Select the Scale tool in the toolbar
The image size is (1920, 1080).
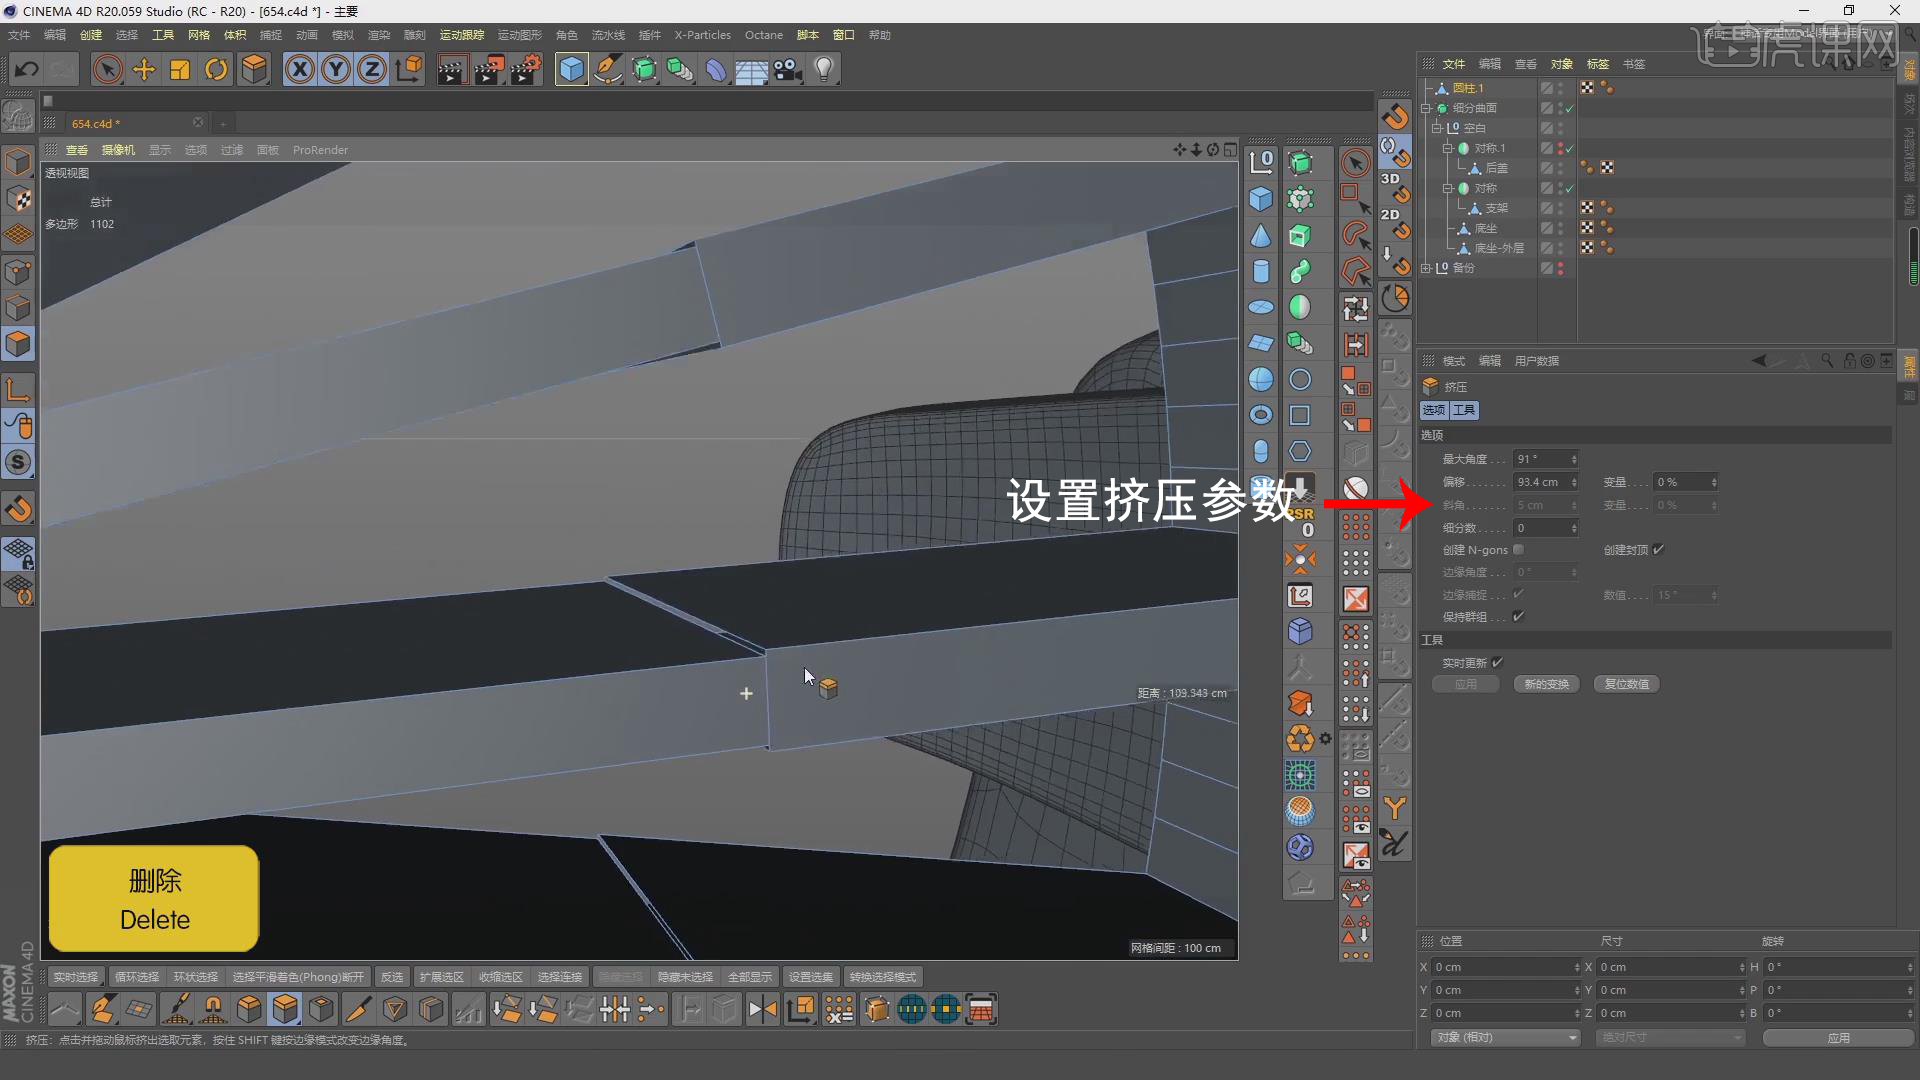pyautogui.click(x=179, y=69)
